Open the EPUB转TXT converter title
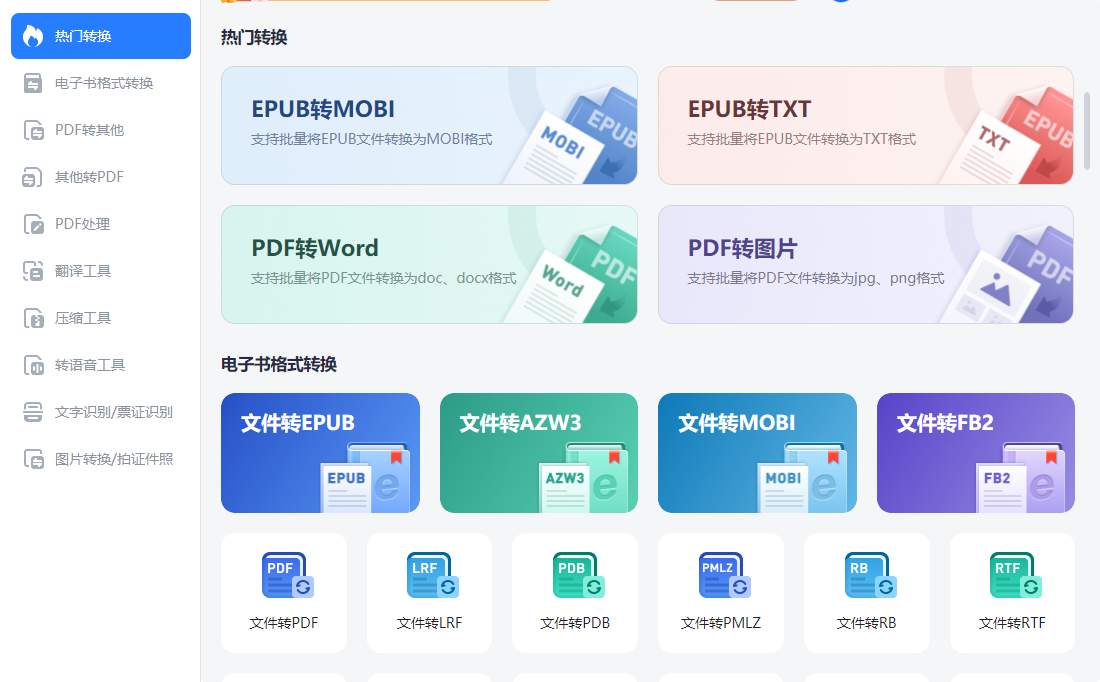 (749, 109)
